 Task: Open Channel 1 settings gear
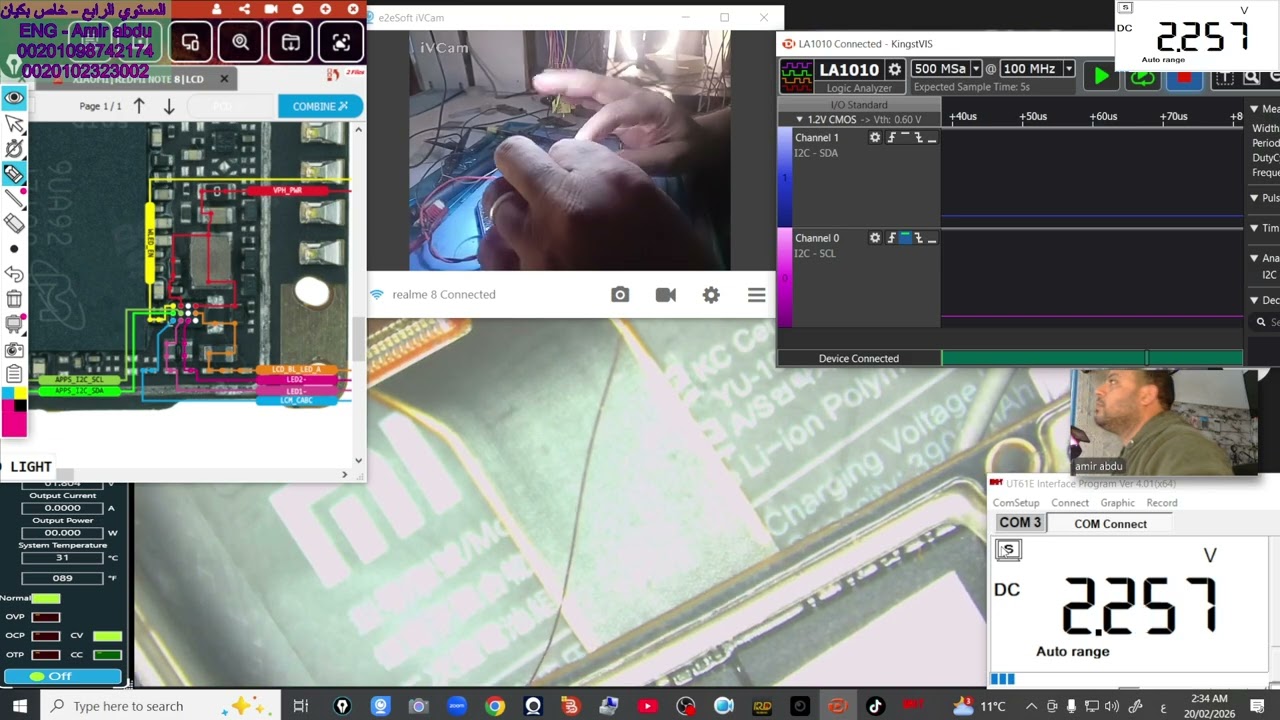(875, 138)
